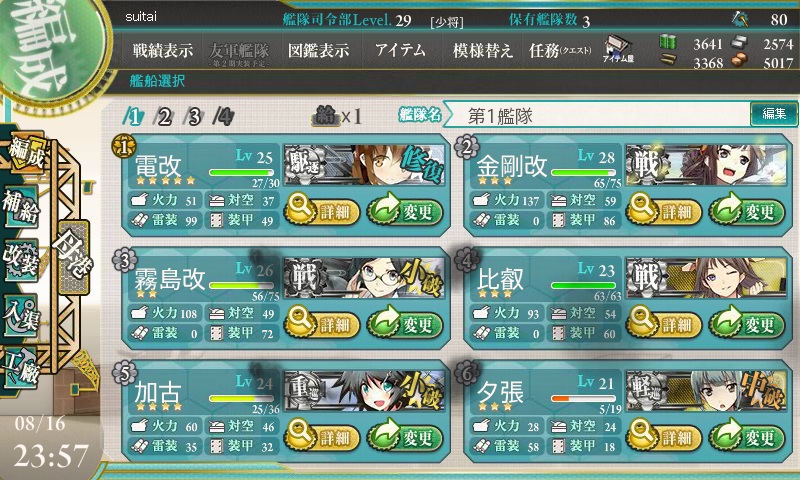
Task: Switch to fleet 2 tab
Action: click(x=163, y=117)
